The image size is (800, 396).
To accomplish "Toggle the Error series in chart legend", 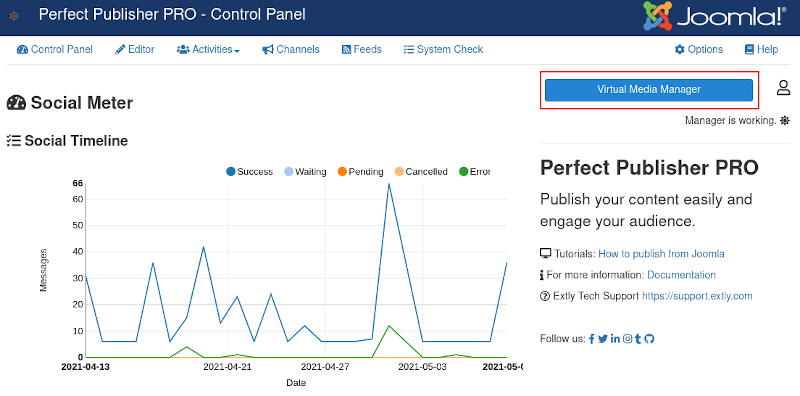I will pyautogui.click(x=474, y=172).
